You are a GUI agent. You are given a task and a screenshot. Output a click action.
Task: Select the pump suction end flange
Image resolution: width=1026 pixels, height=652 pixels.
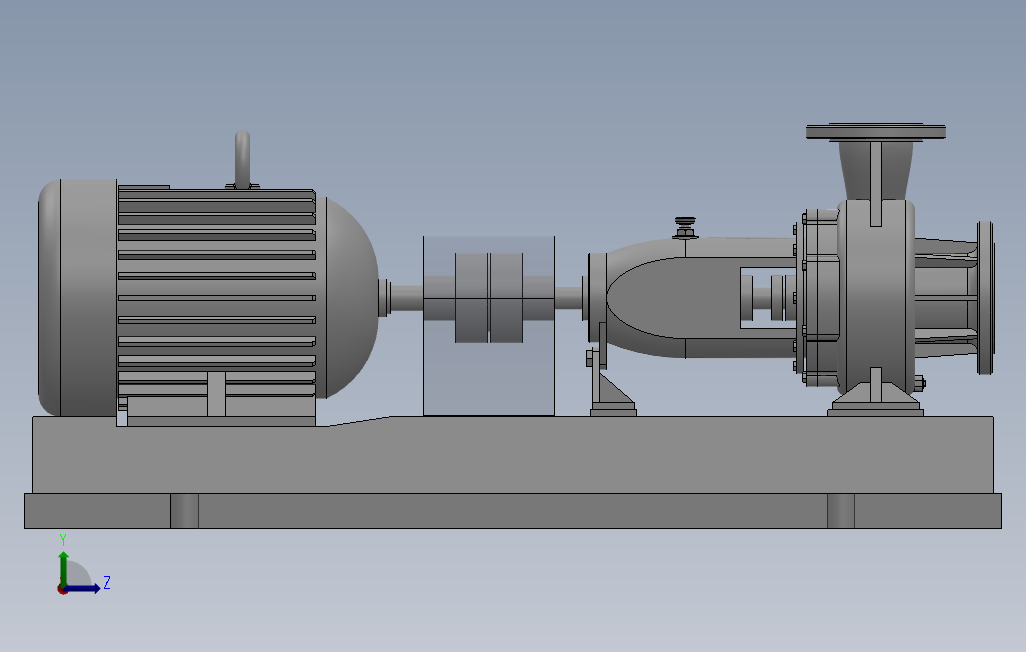point(985,298)
